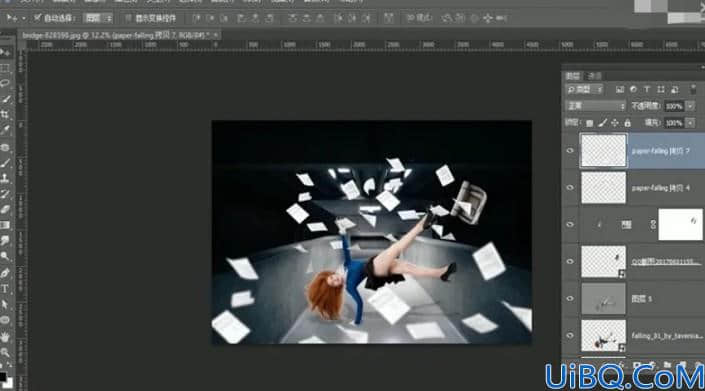The height and width of the screenshot is (391, 705).
Task: Select the paper-falling 拷贝 4 layer thumbnail
Action: point(603,188)
